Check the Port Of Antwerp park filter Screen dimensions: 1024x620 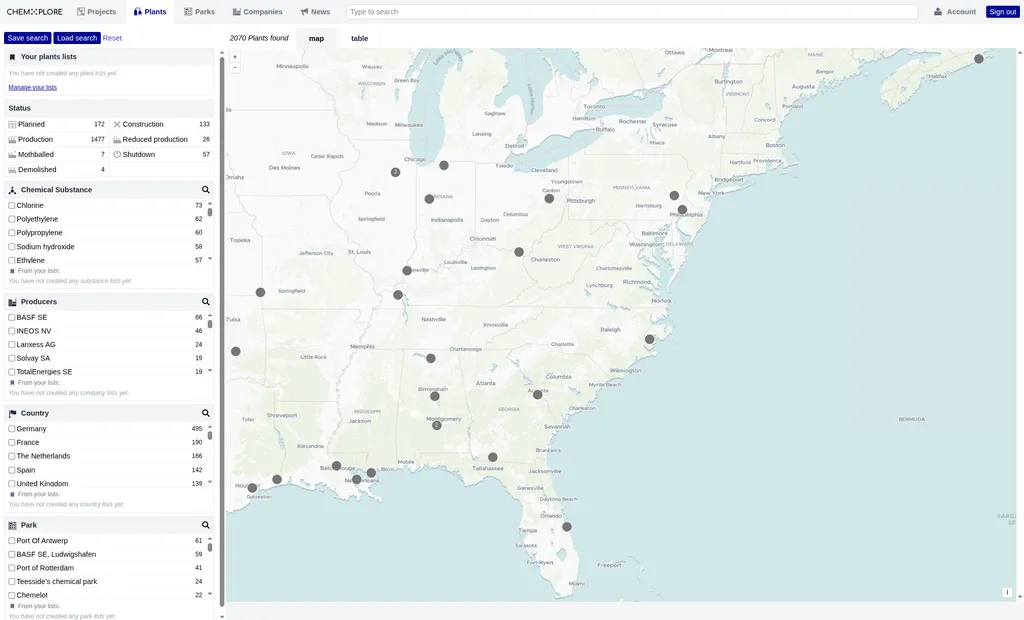point(12,541)
